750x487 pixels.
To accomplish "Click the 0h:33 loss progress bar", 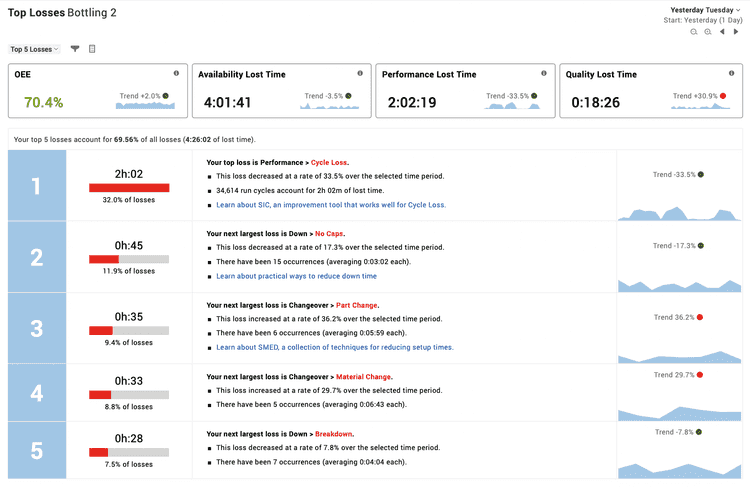I will 129,395.
